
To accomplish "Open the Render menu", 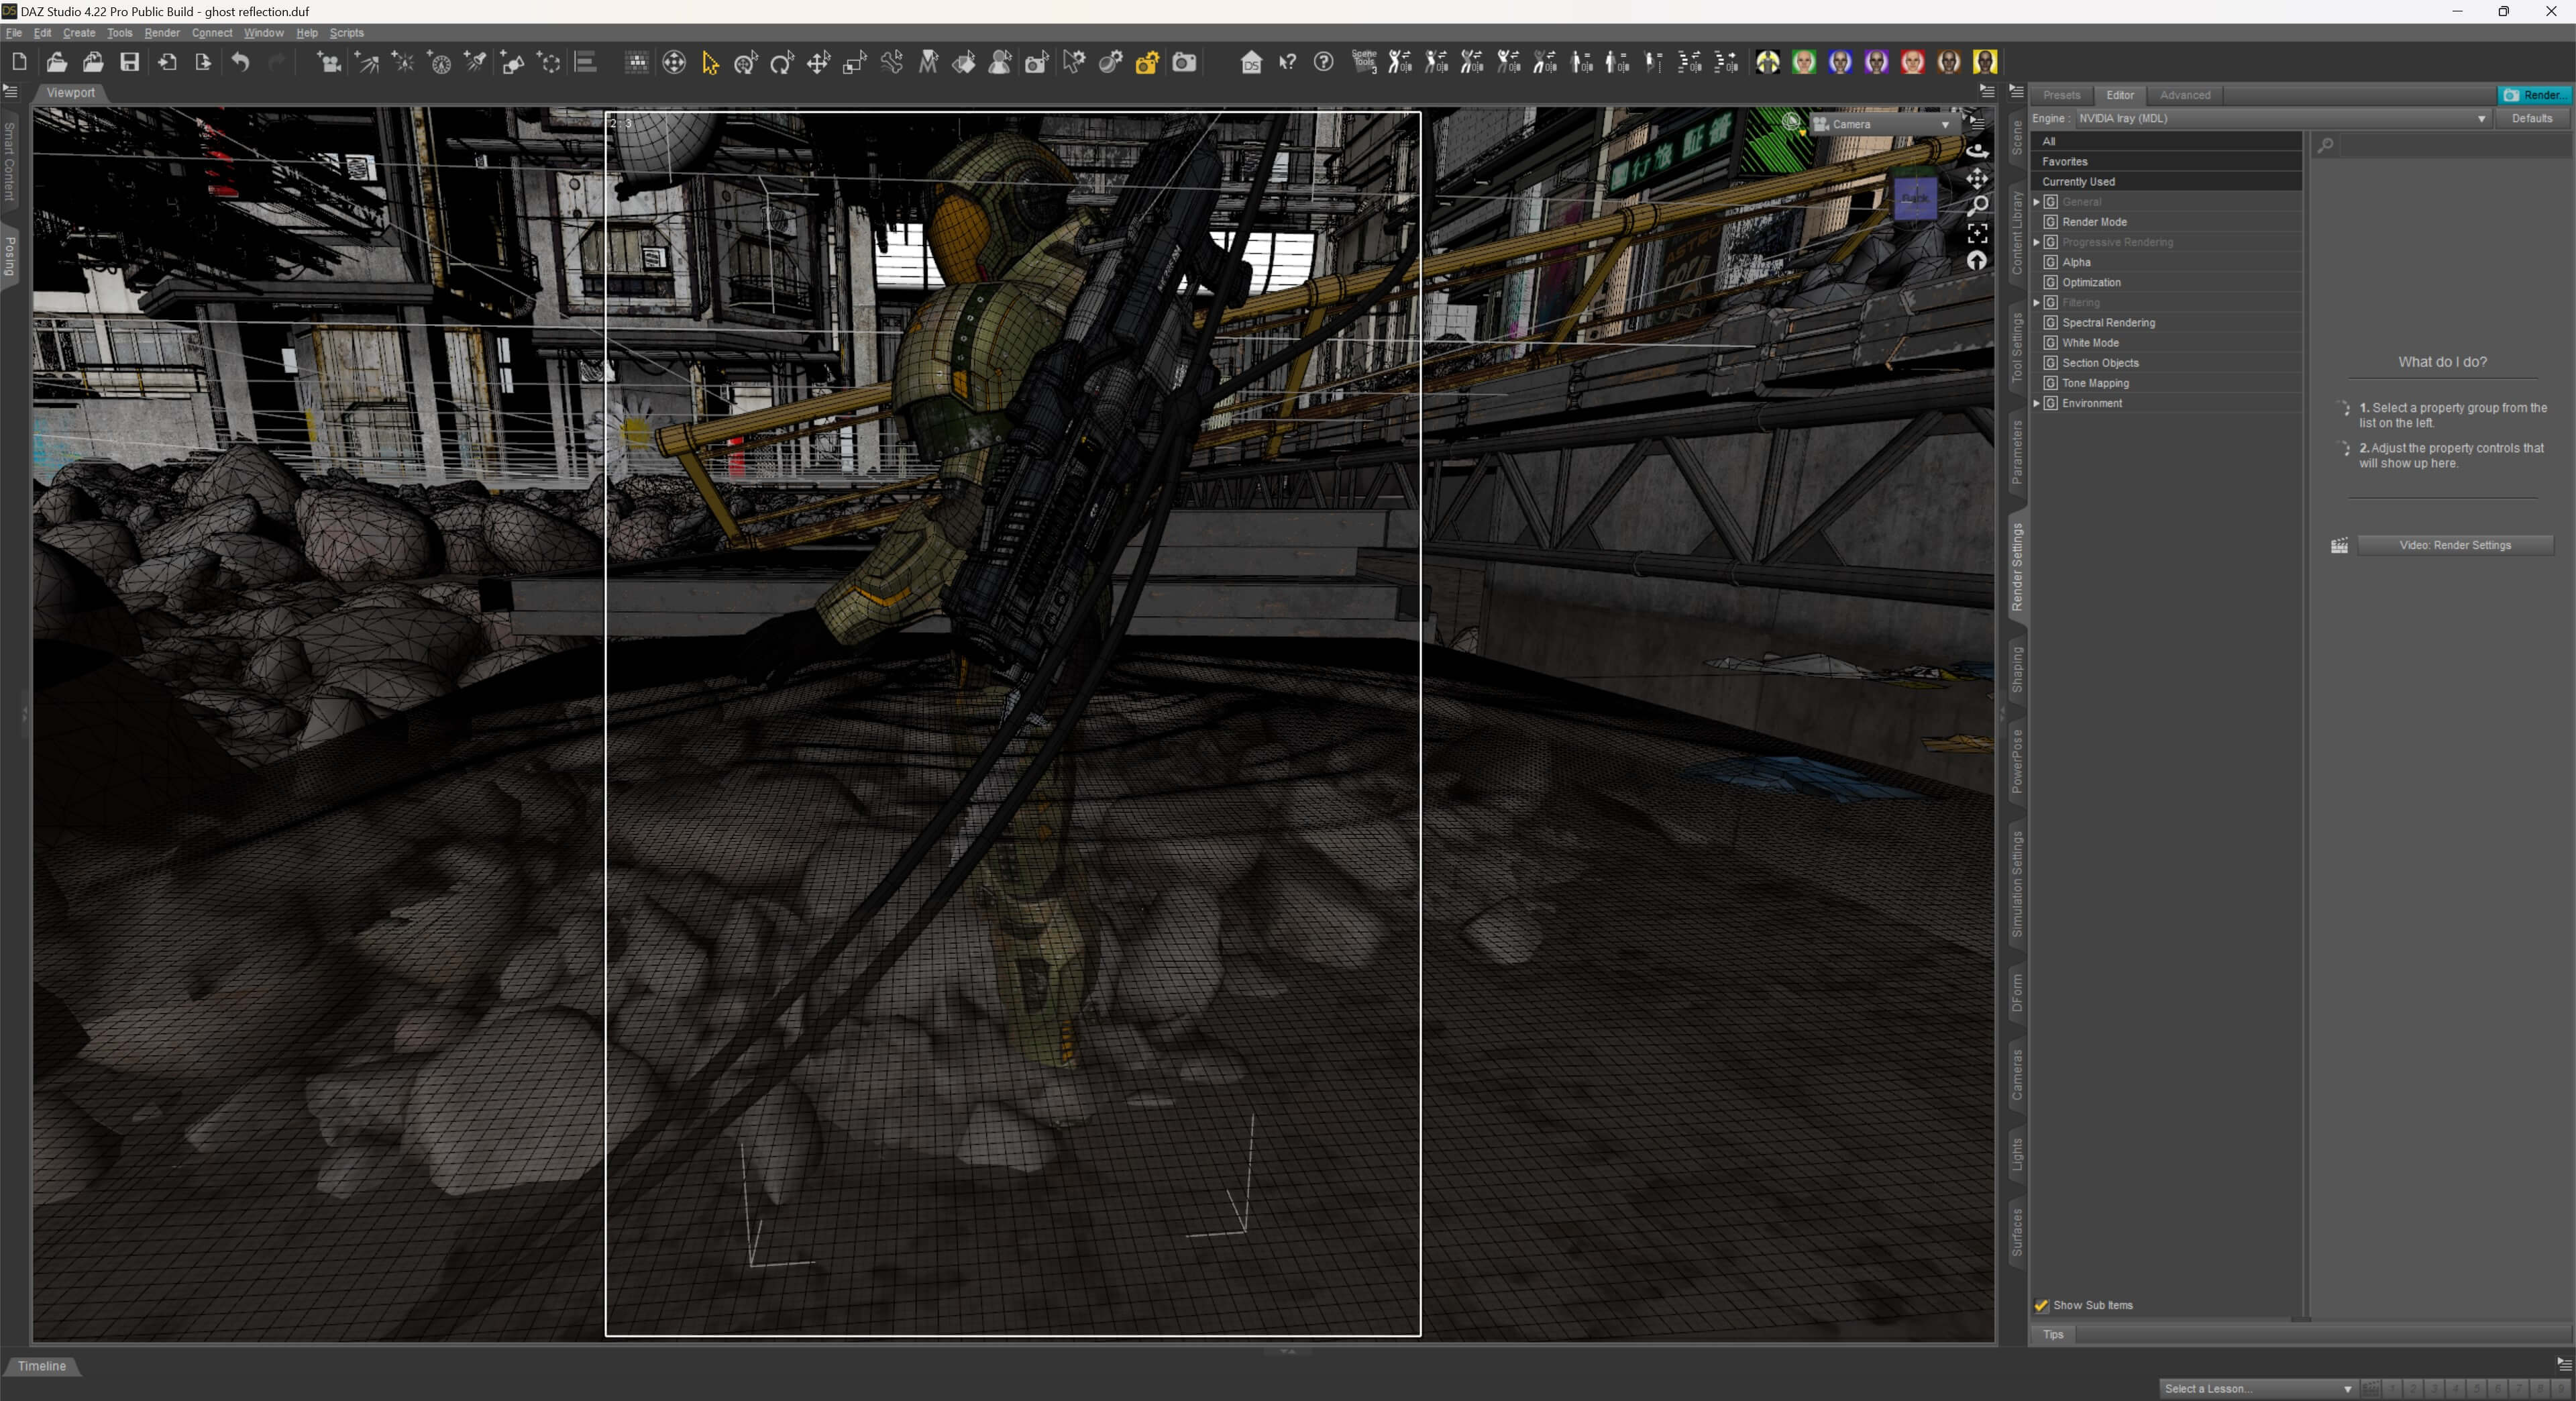I will tap(162, 33).
